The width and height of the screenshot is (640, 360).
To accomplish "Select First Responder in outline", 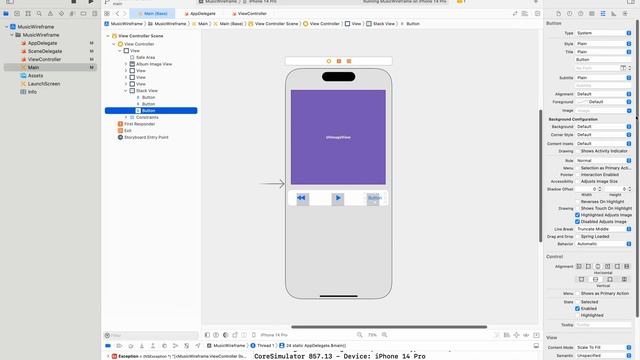I will point(139,124).
